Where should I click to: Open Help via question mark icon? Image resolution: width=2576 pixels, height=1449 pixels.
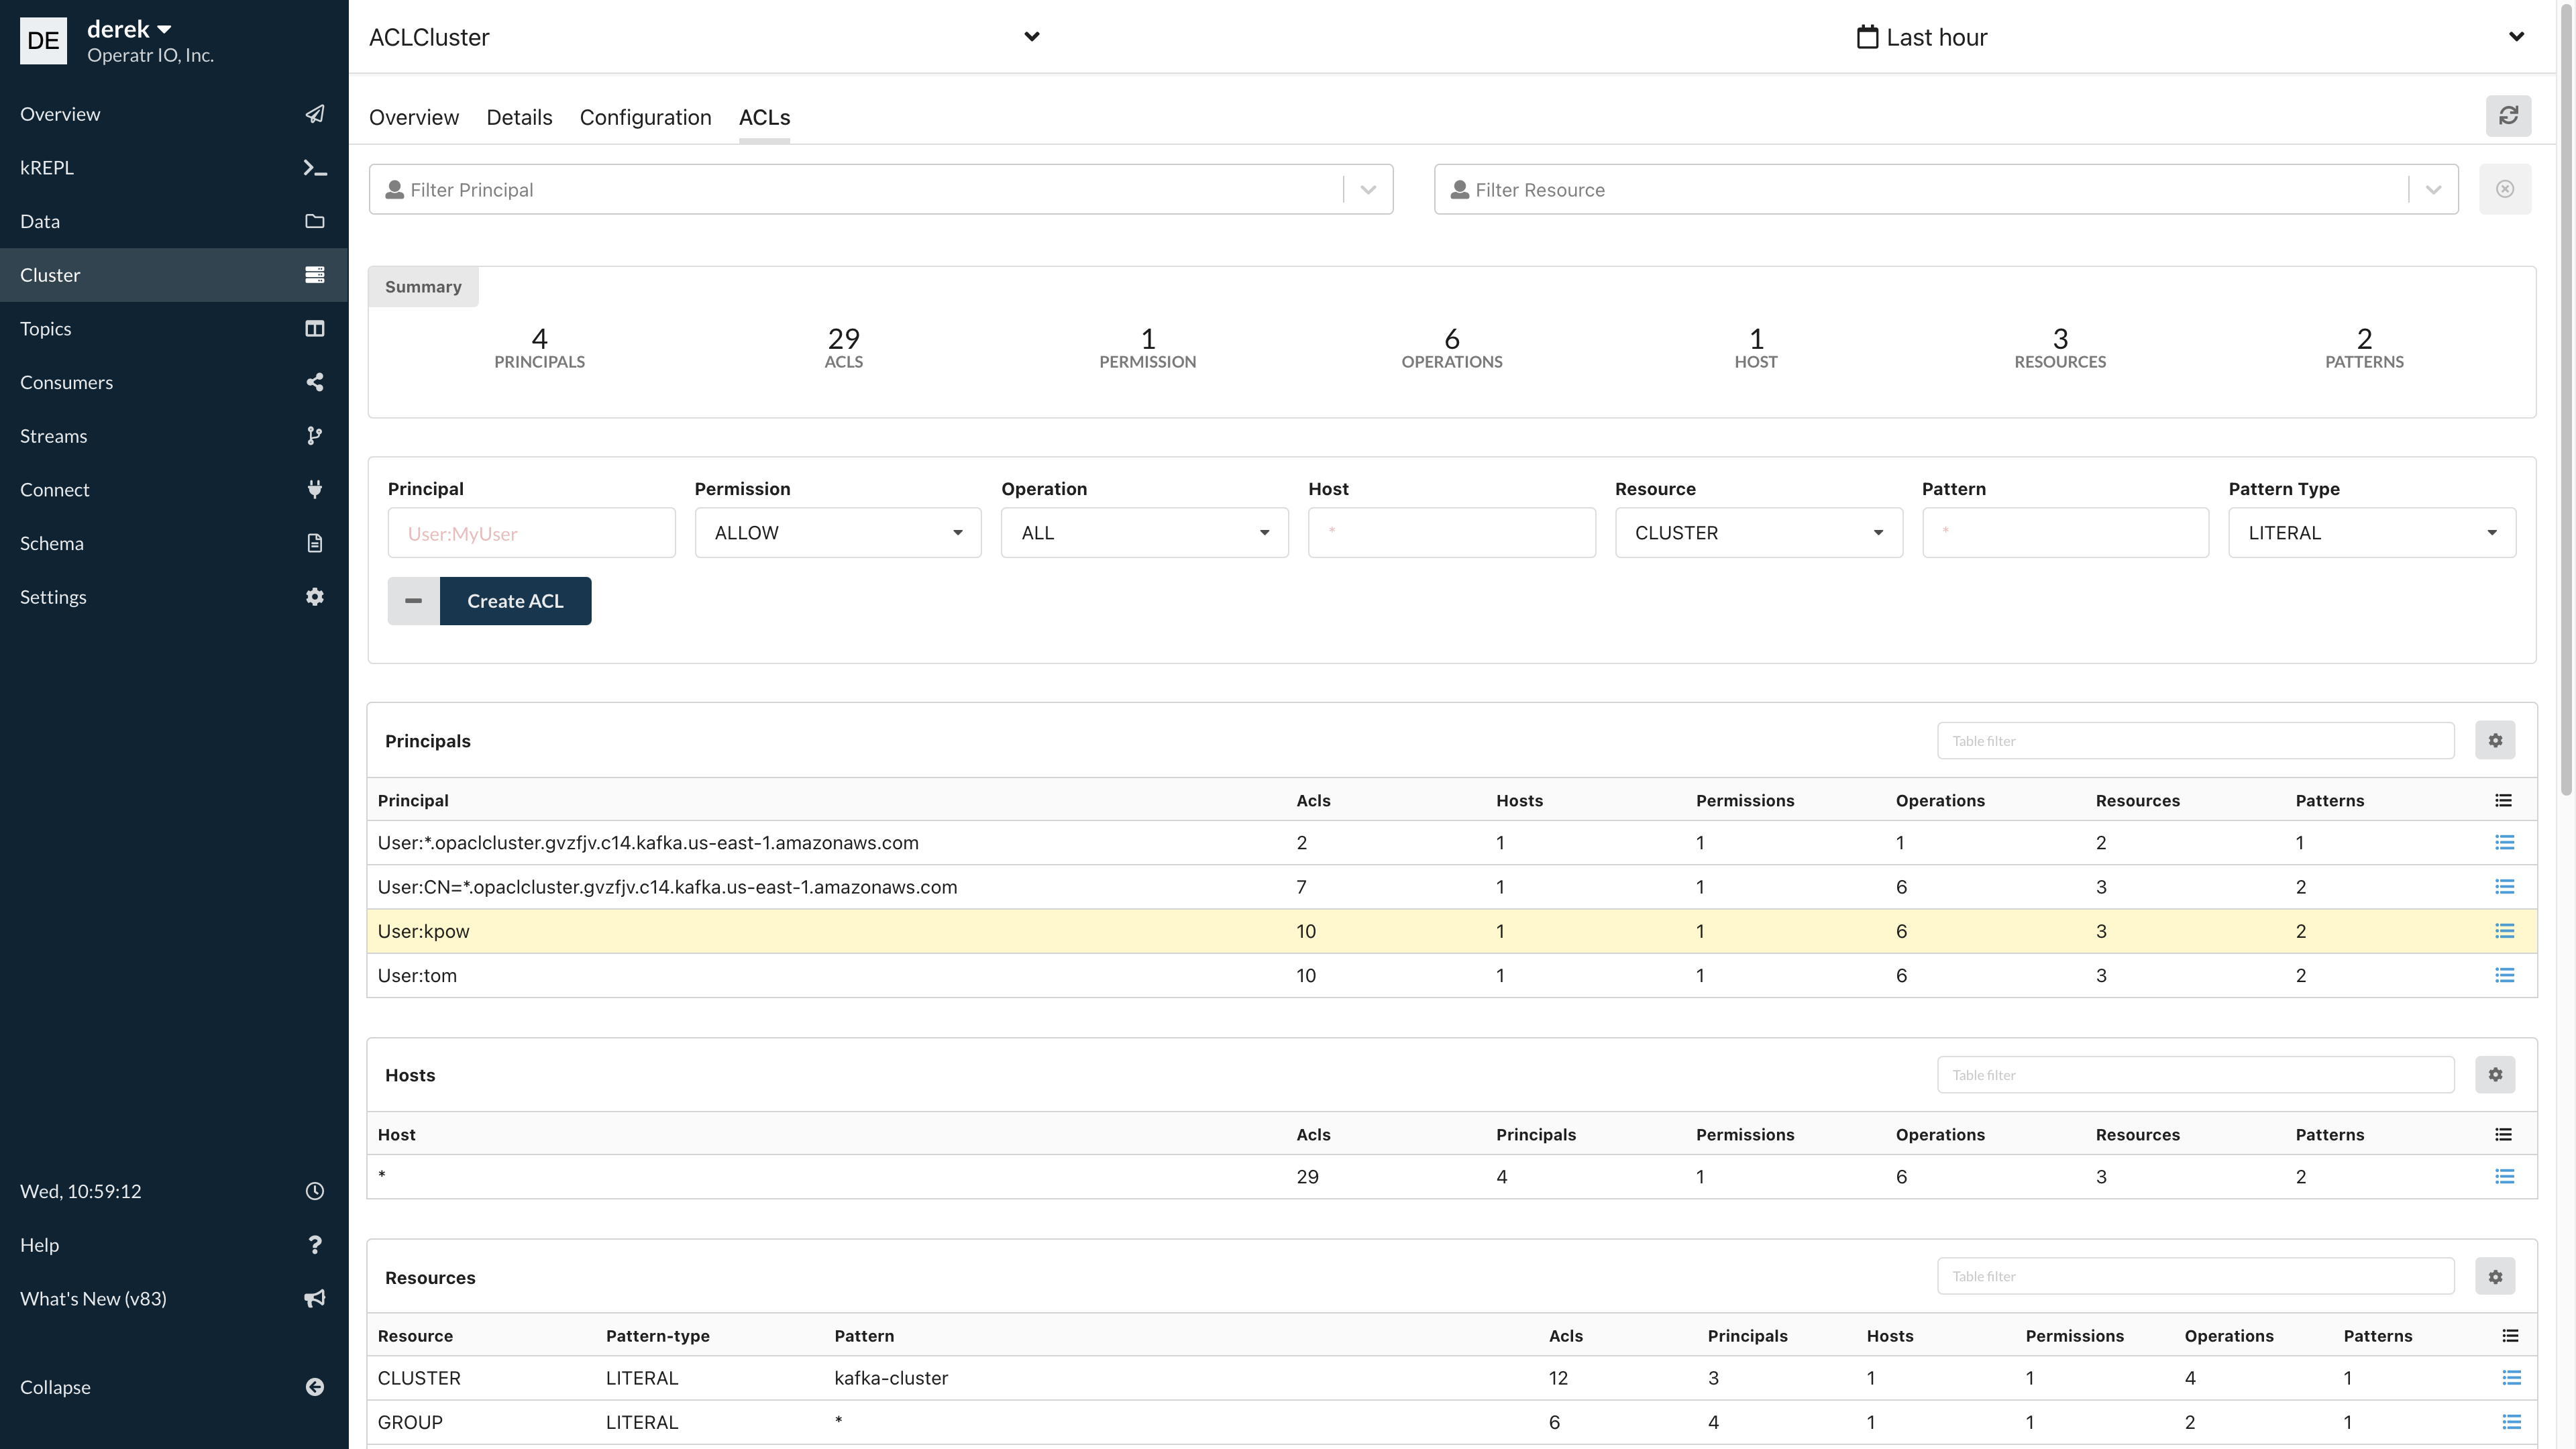[314, 1244]
